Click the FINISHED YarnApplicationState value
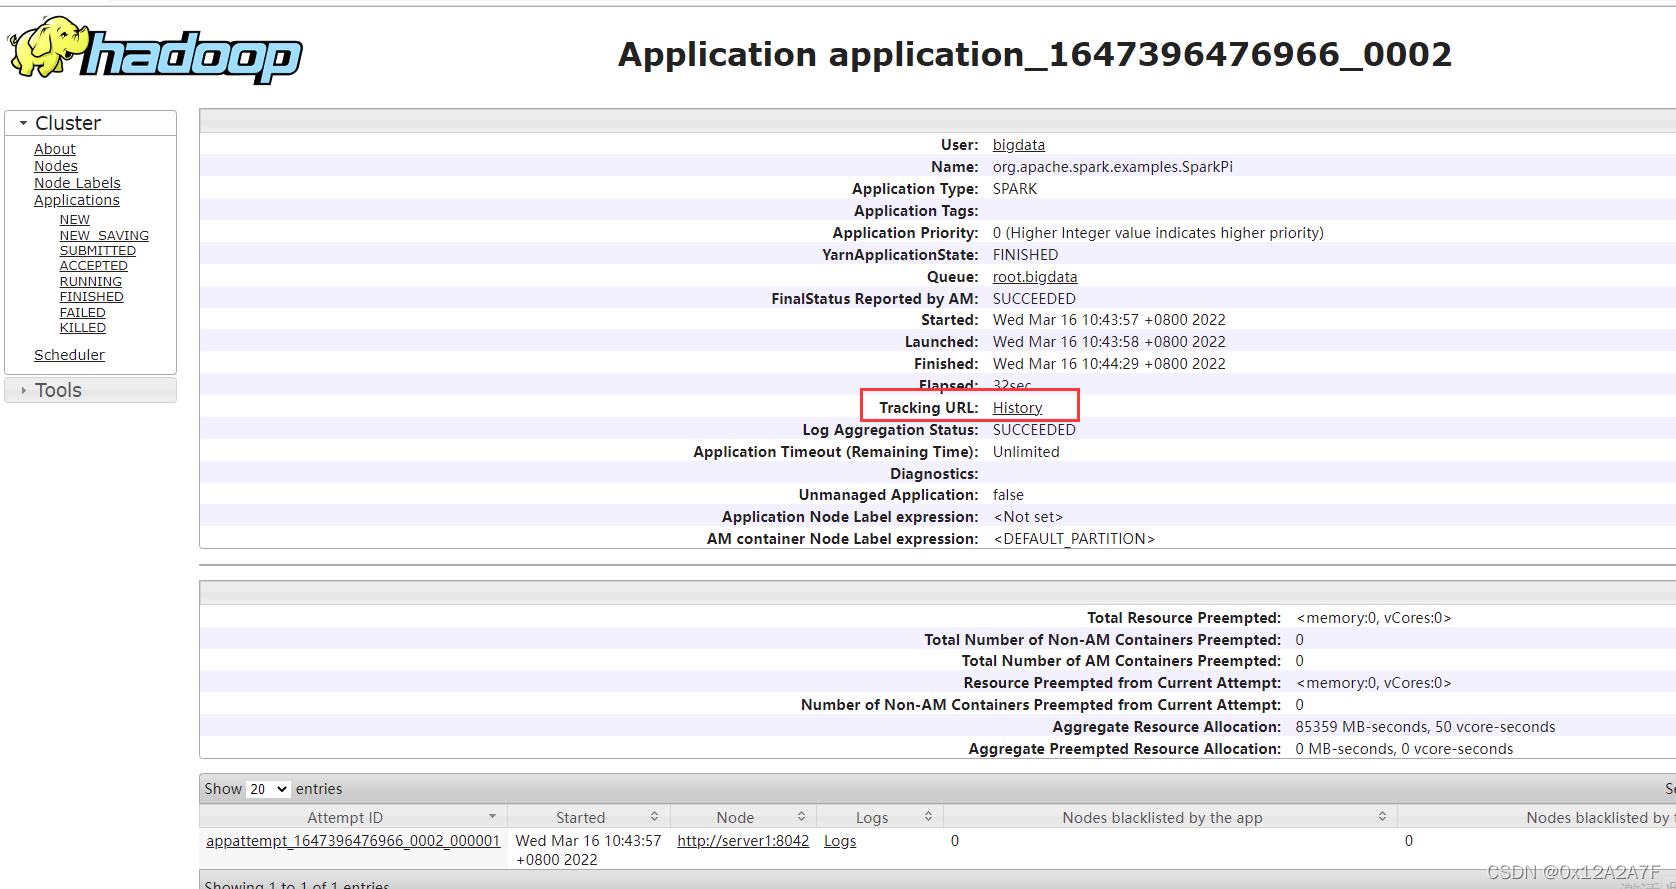 click(1025, 255)
